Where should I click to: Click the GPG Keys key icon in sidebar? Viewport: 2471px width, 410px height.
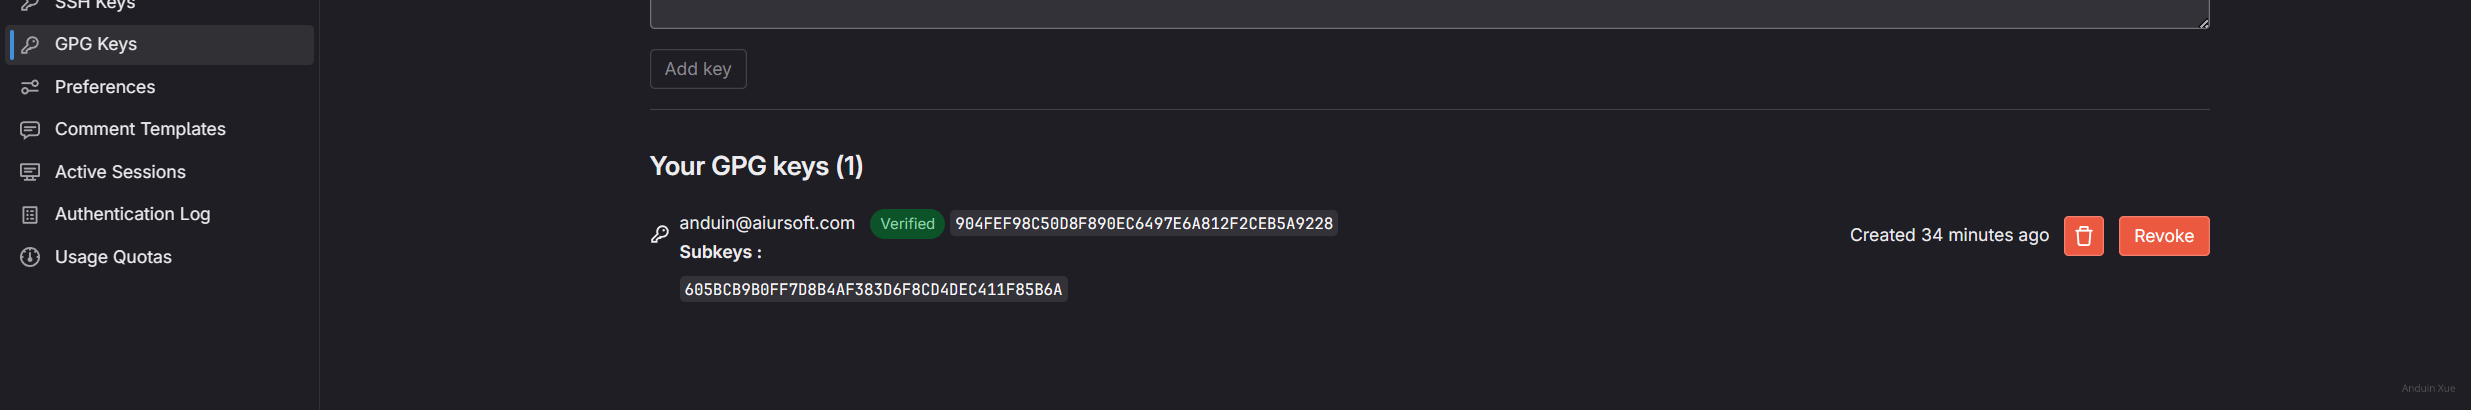tap(30, 45)
